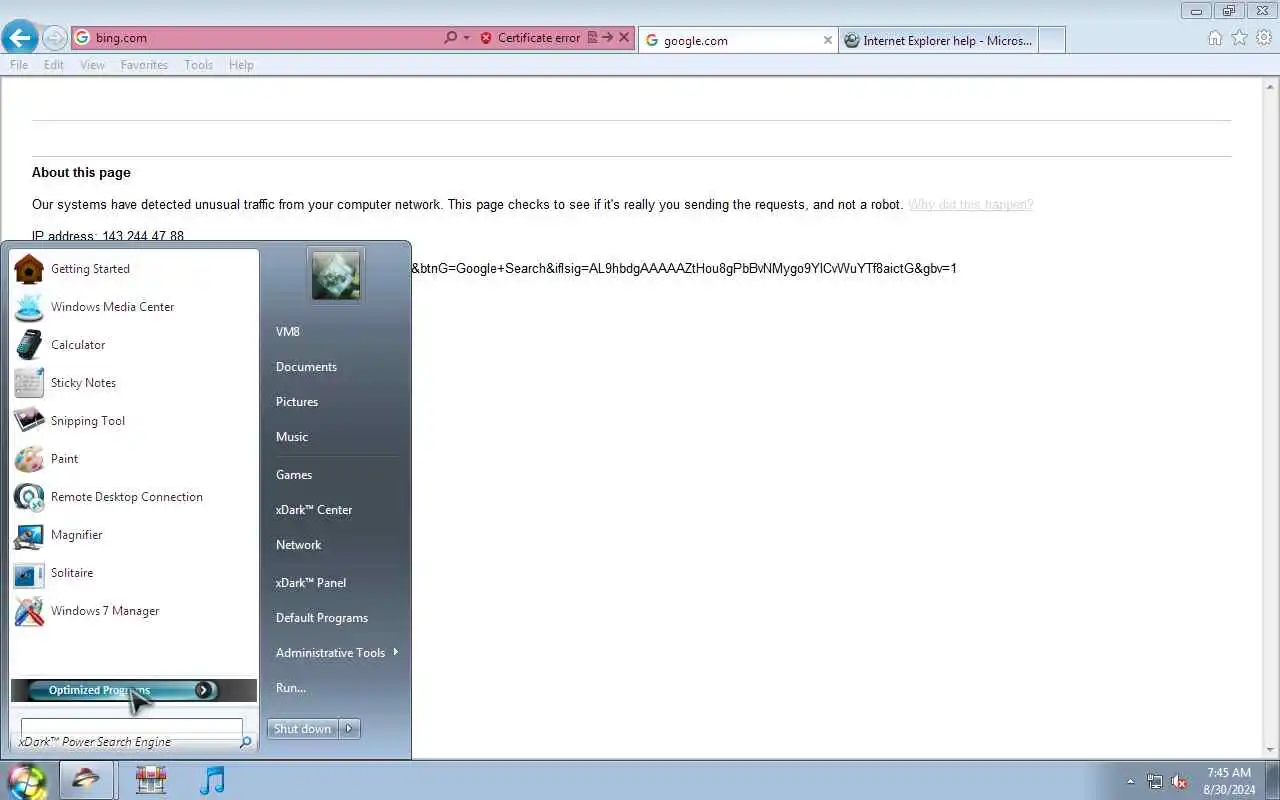
Task: Open the View menu
Action: (x=92, y=65)
